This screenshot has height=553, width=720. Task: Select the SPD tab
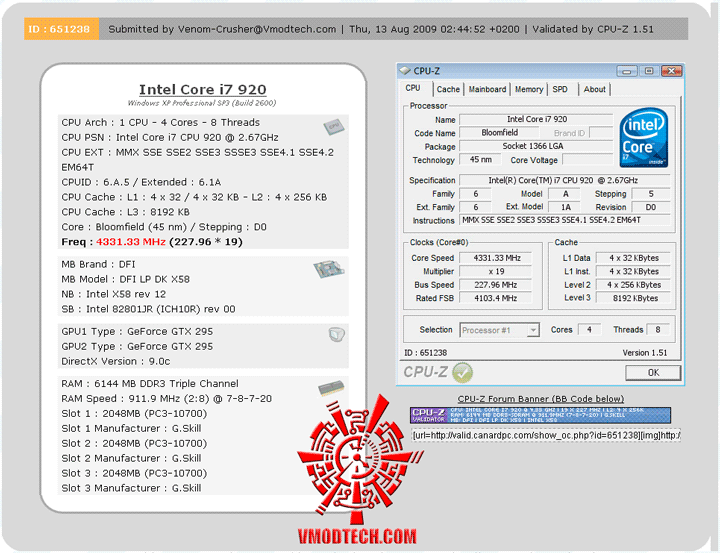click(x=560, y=90)
